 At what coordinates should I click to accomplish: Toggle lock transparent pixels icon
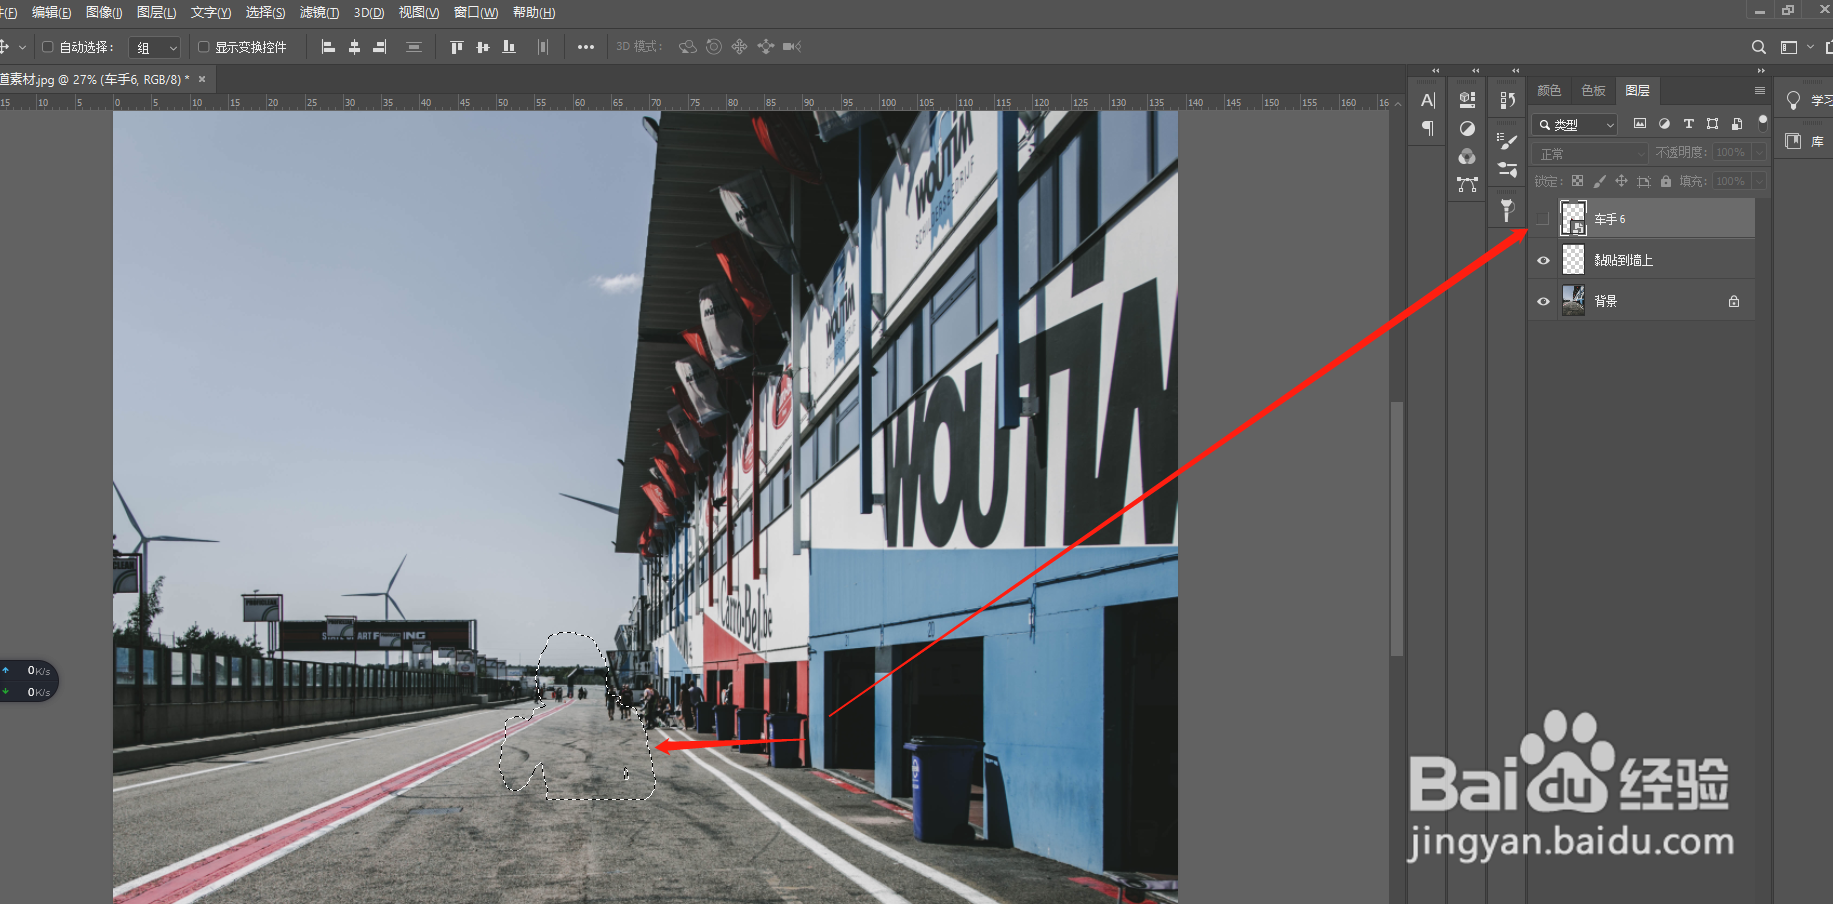click(1577, 181)
